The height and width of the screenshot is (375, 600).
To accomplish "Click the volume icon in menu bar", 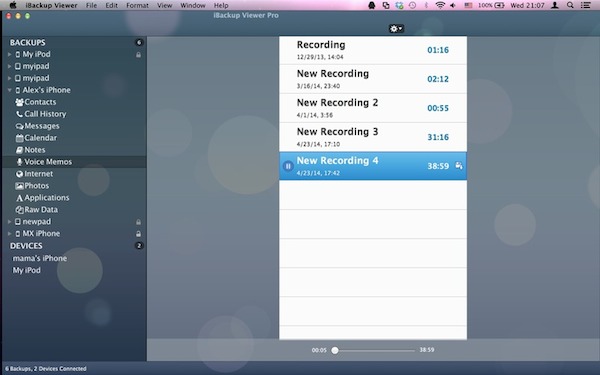I will tap(453, 5).
